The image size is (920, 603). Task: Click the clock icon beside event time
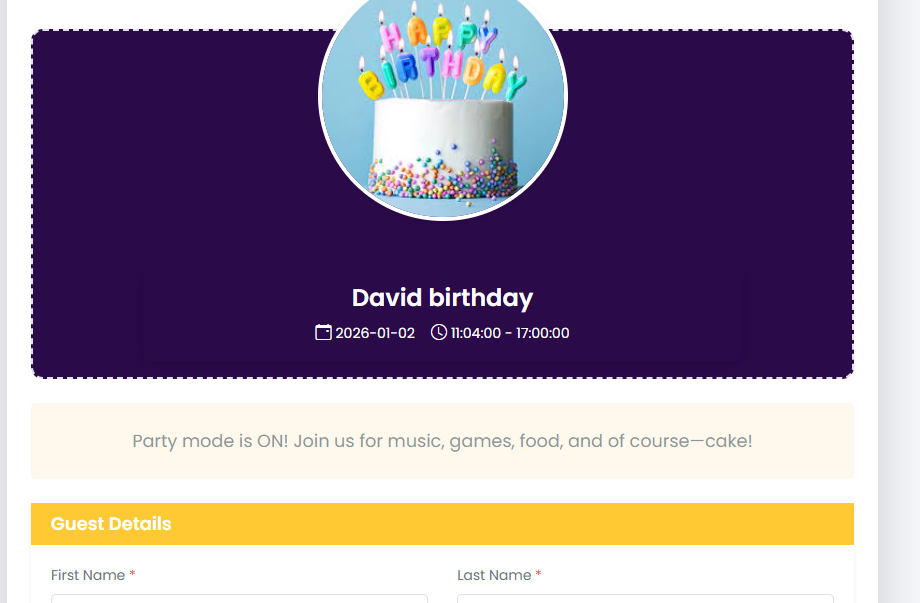tap(438, 332)
